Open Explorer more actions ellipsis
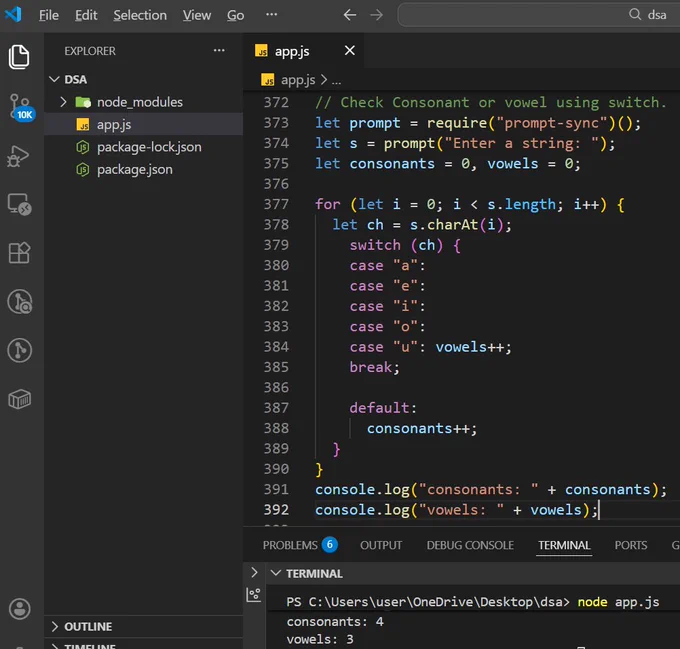Image resolution: width=680 pixels, height=649 pixels. 219,51
